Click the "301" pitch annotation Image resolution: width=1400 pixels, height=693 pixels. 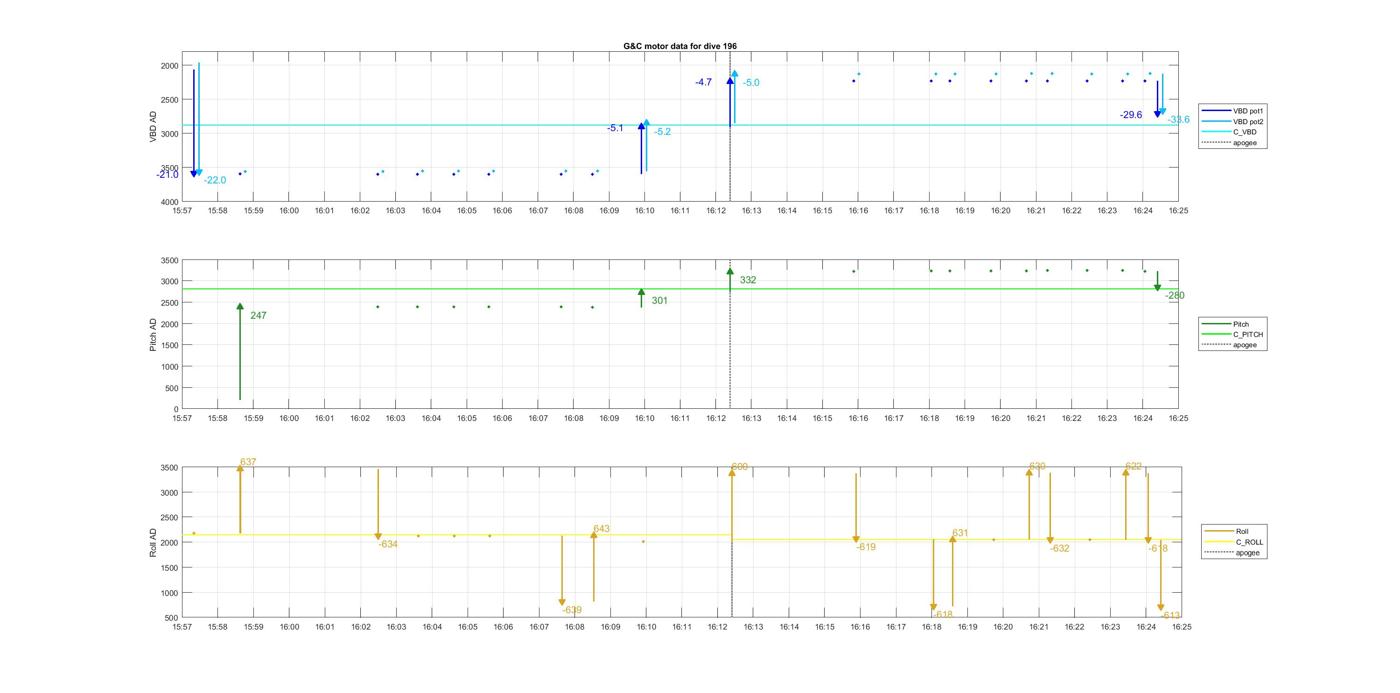coord(660,301)
